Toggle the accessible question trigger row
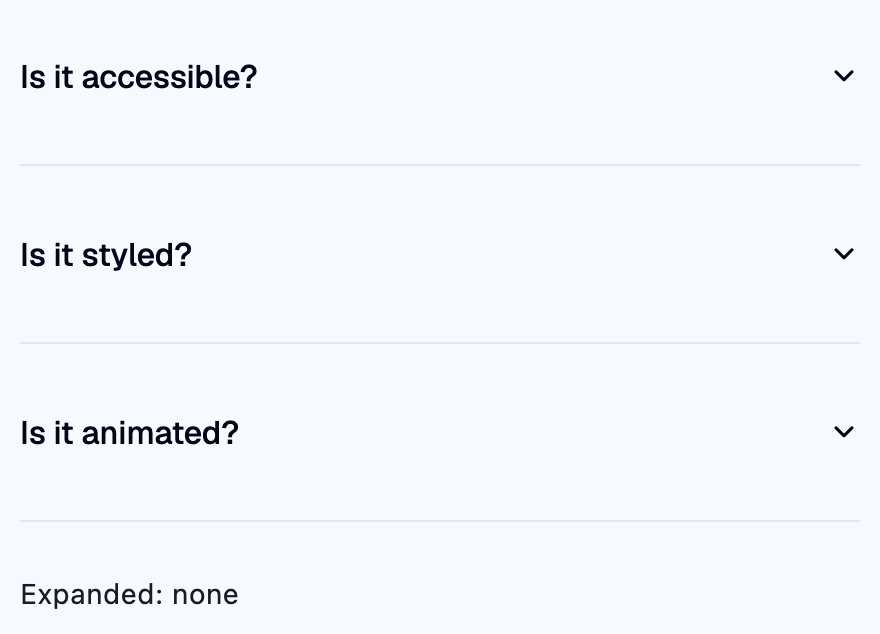 click(x=440, y=76)
